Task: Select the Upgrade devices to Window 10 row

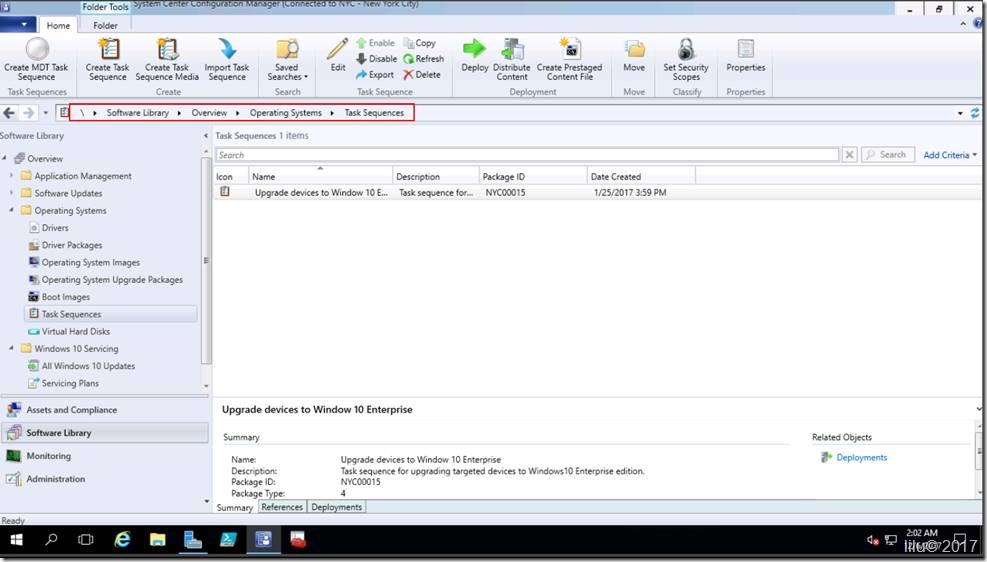Action: click(x=597, y=193)
